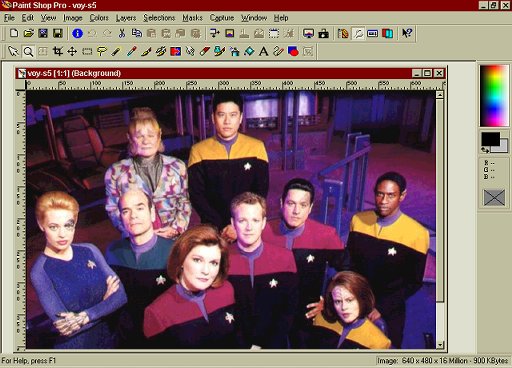Click the Full Screen Preview monitor icon
Screen dimensions: 512x368
tap(308, 33)
